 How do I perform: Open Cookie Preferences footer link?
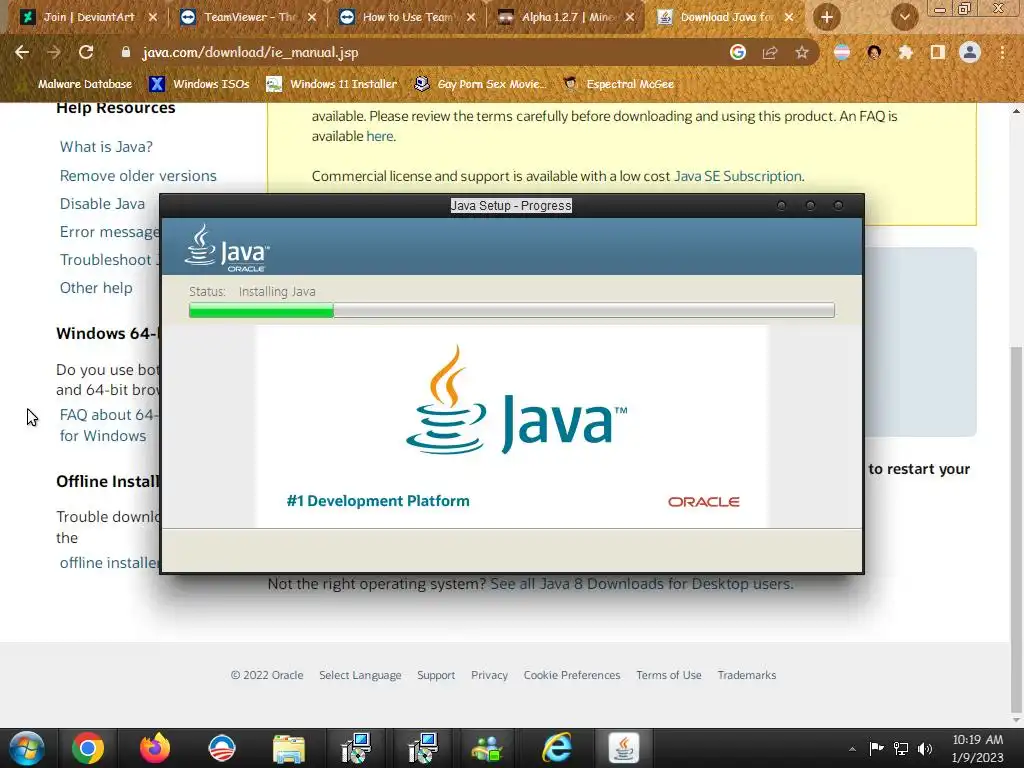[572, 675]
